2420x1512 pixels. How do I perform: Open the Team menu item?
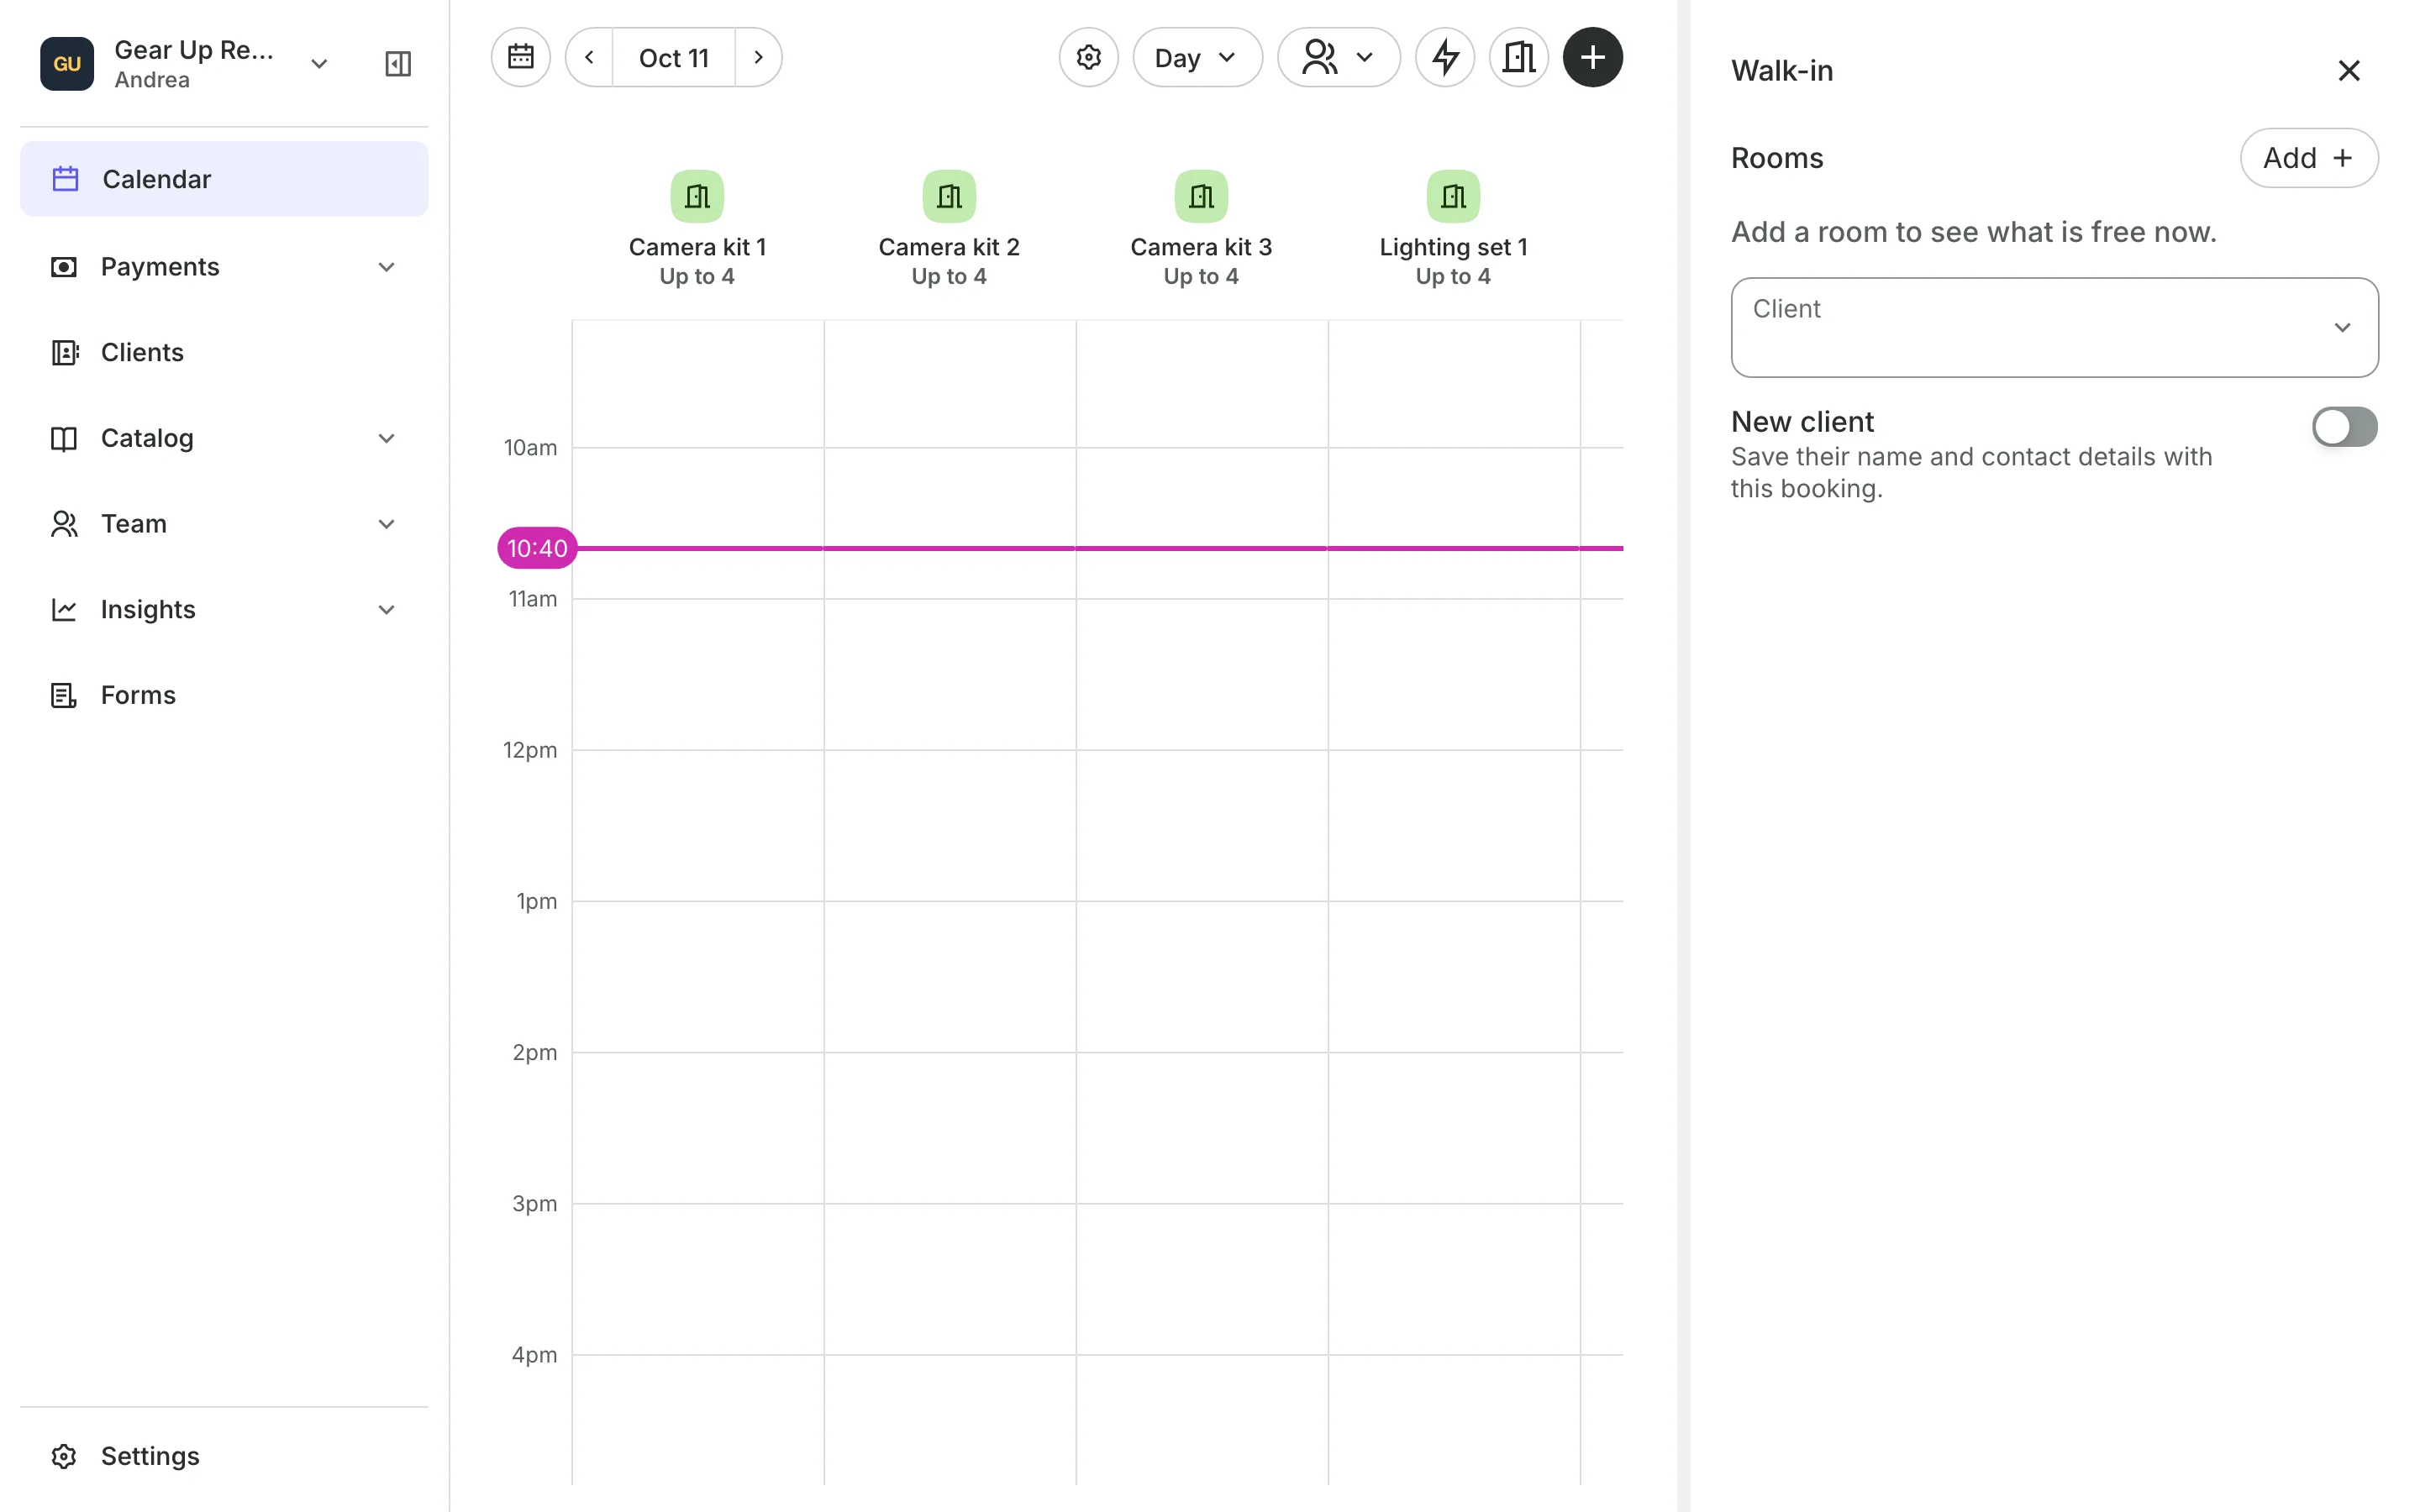(224, 524)
